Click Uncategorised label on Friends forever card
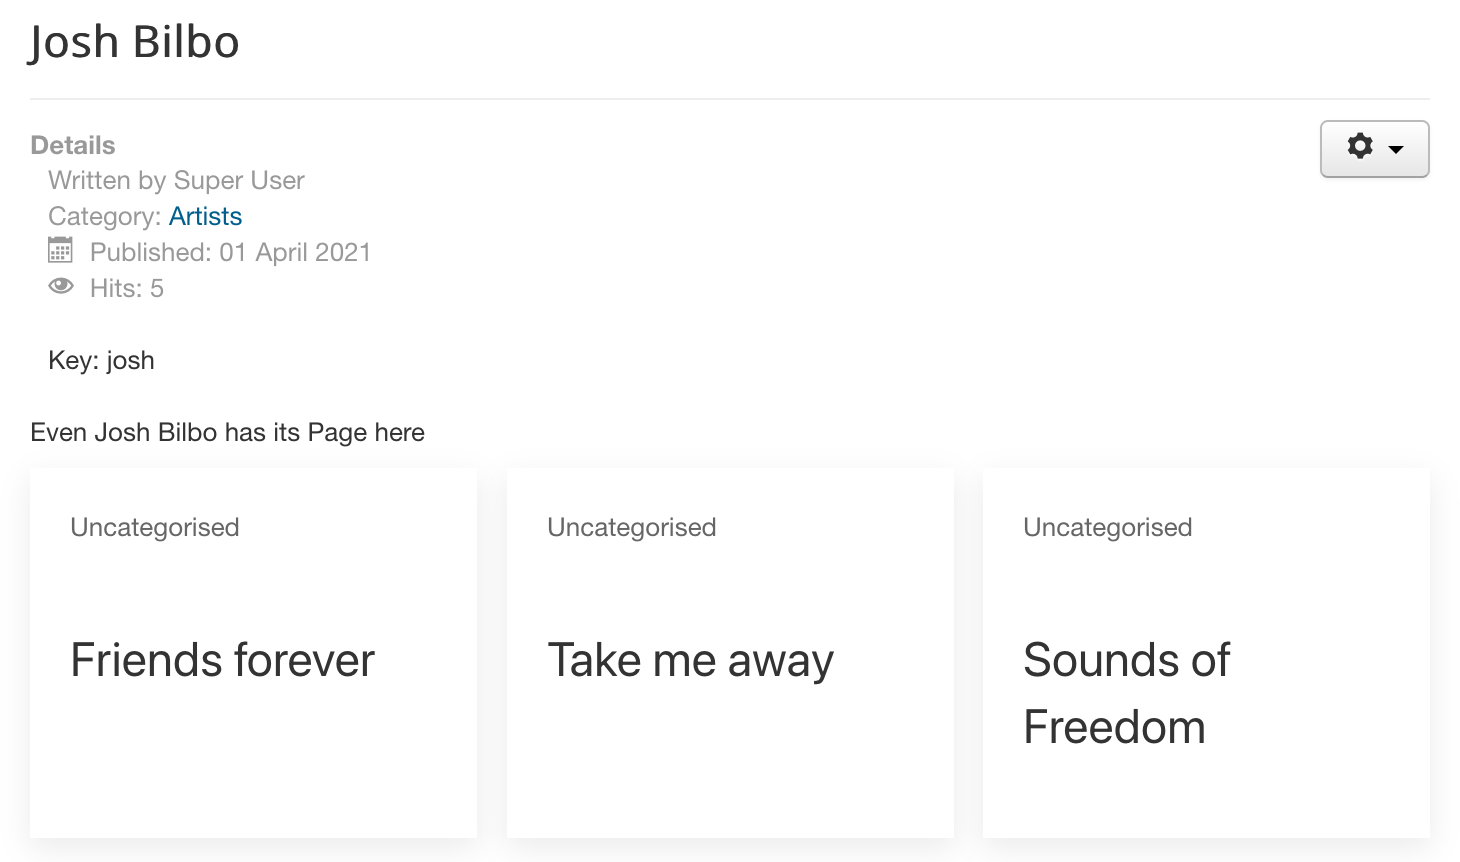This screenshot has width=1460, height=862. (x=155, y=527)
